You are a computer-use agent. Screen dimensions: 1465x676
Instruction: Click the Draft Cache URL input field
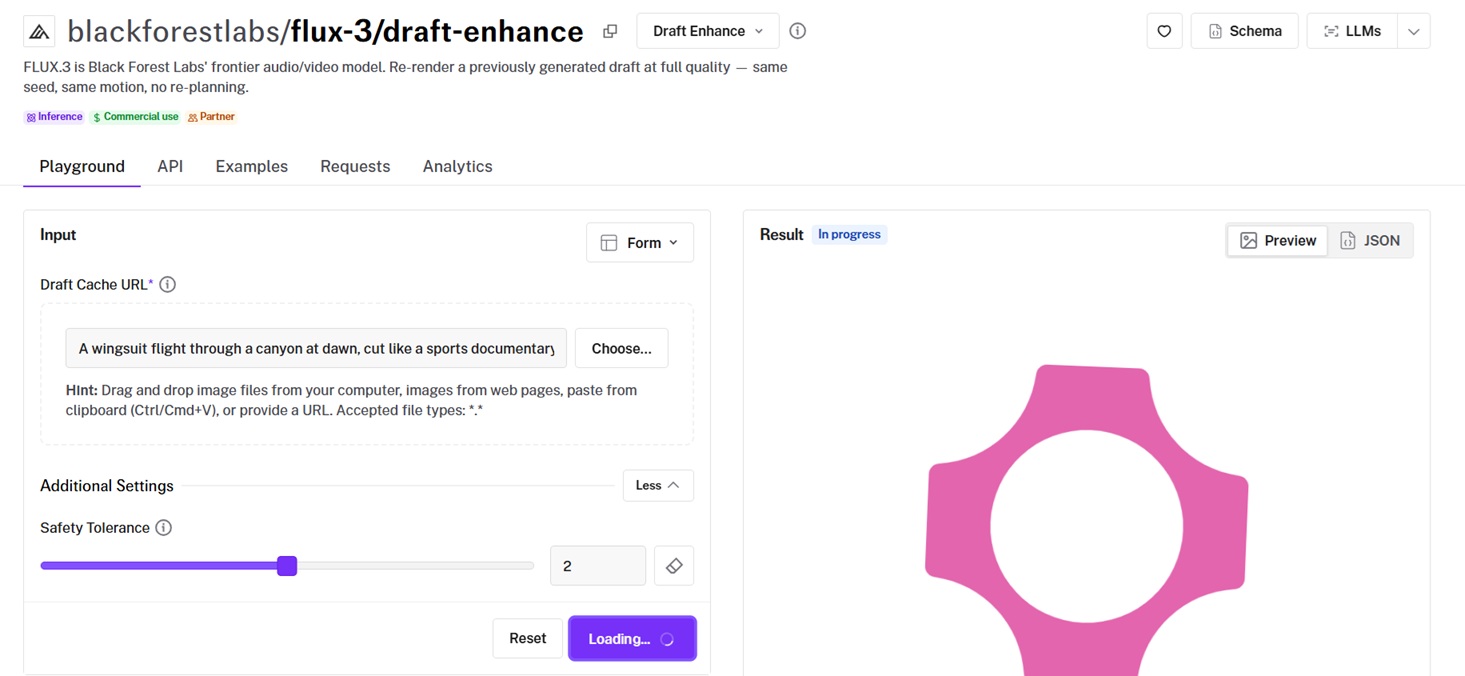(x=316, y=348)
